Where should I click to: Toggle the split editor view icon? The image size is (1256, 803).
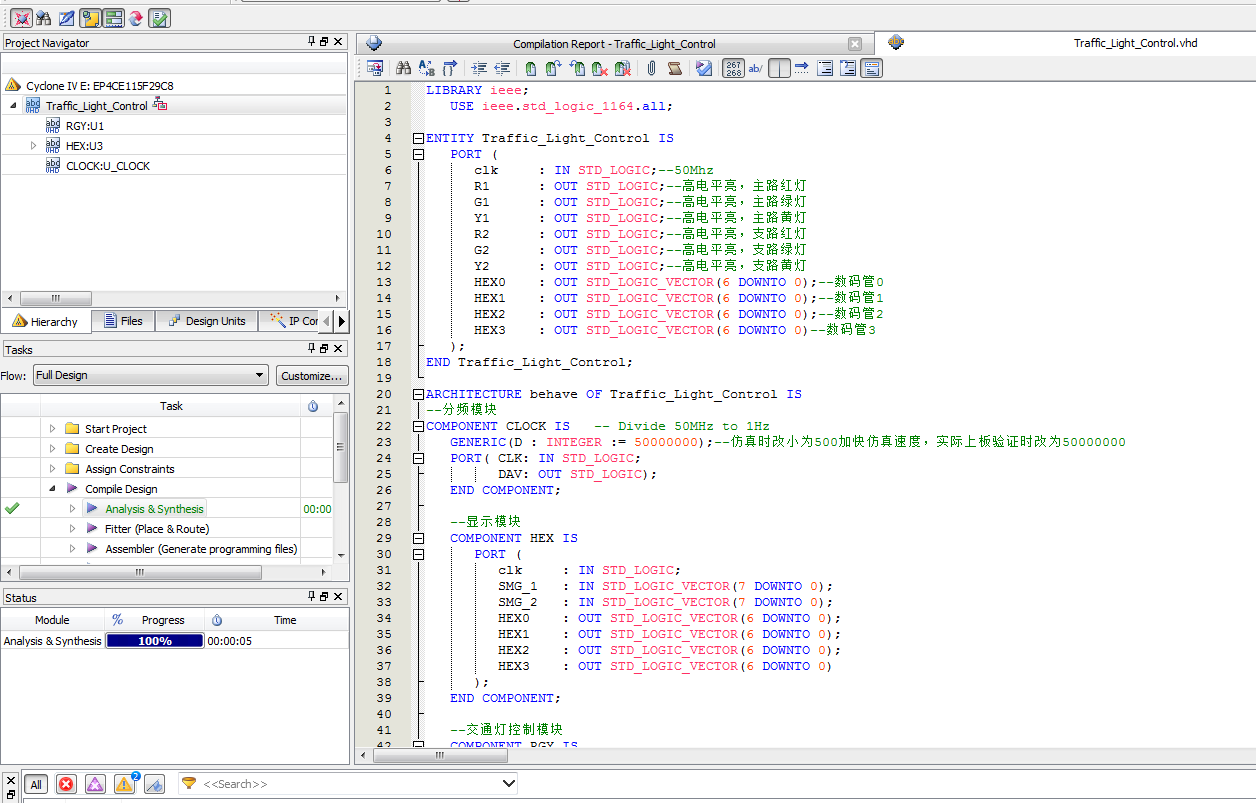point(779,68)
